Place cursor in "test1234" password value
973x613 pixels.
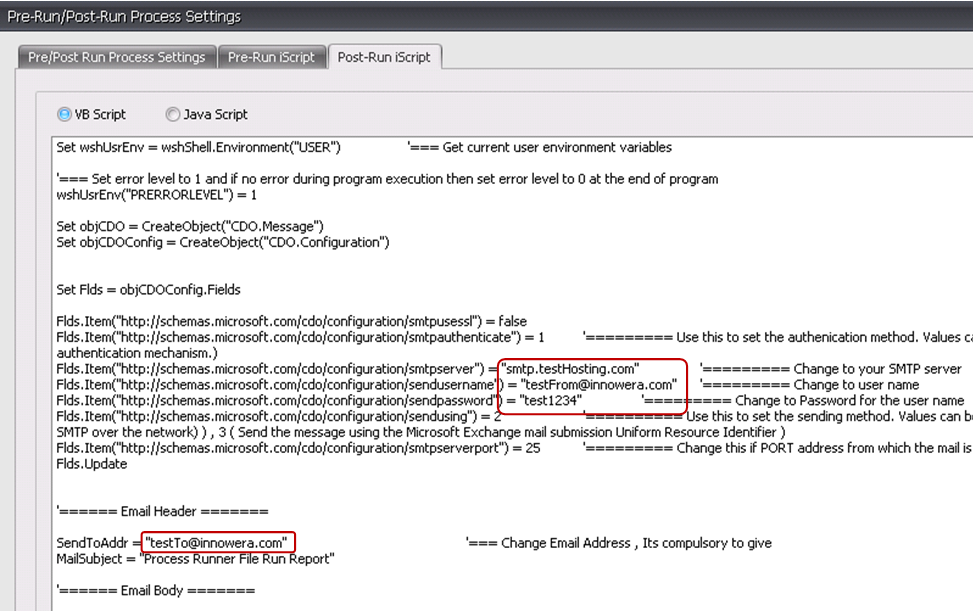click(x=551, y=401)
